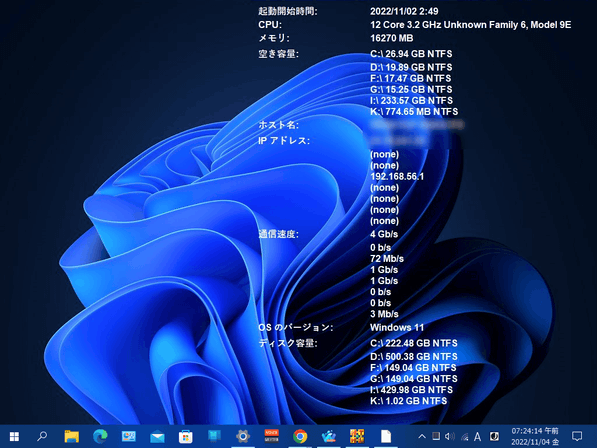Open notification center icon
The width and height of the screenshot is (597, 448).
(x=577, y=437)
